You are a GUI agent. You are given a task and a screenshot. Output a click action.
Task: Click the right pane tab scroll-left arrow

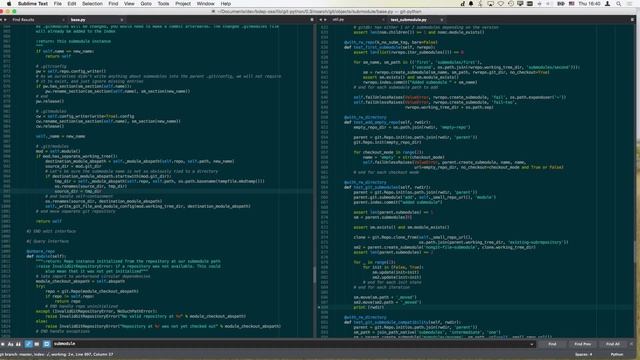point(321,20)
